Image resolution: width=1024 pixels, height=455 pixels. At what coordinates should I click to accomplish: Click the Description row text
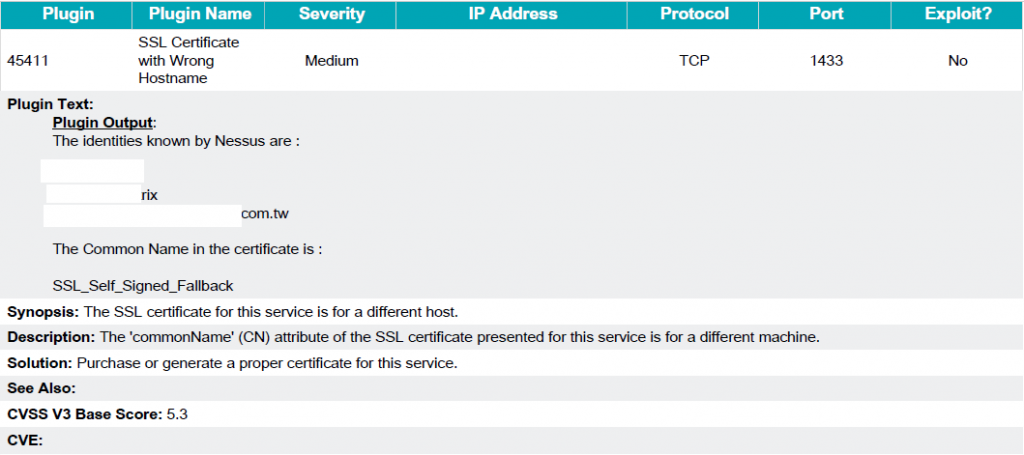coord(413,337)
